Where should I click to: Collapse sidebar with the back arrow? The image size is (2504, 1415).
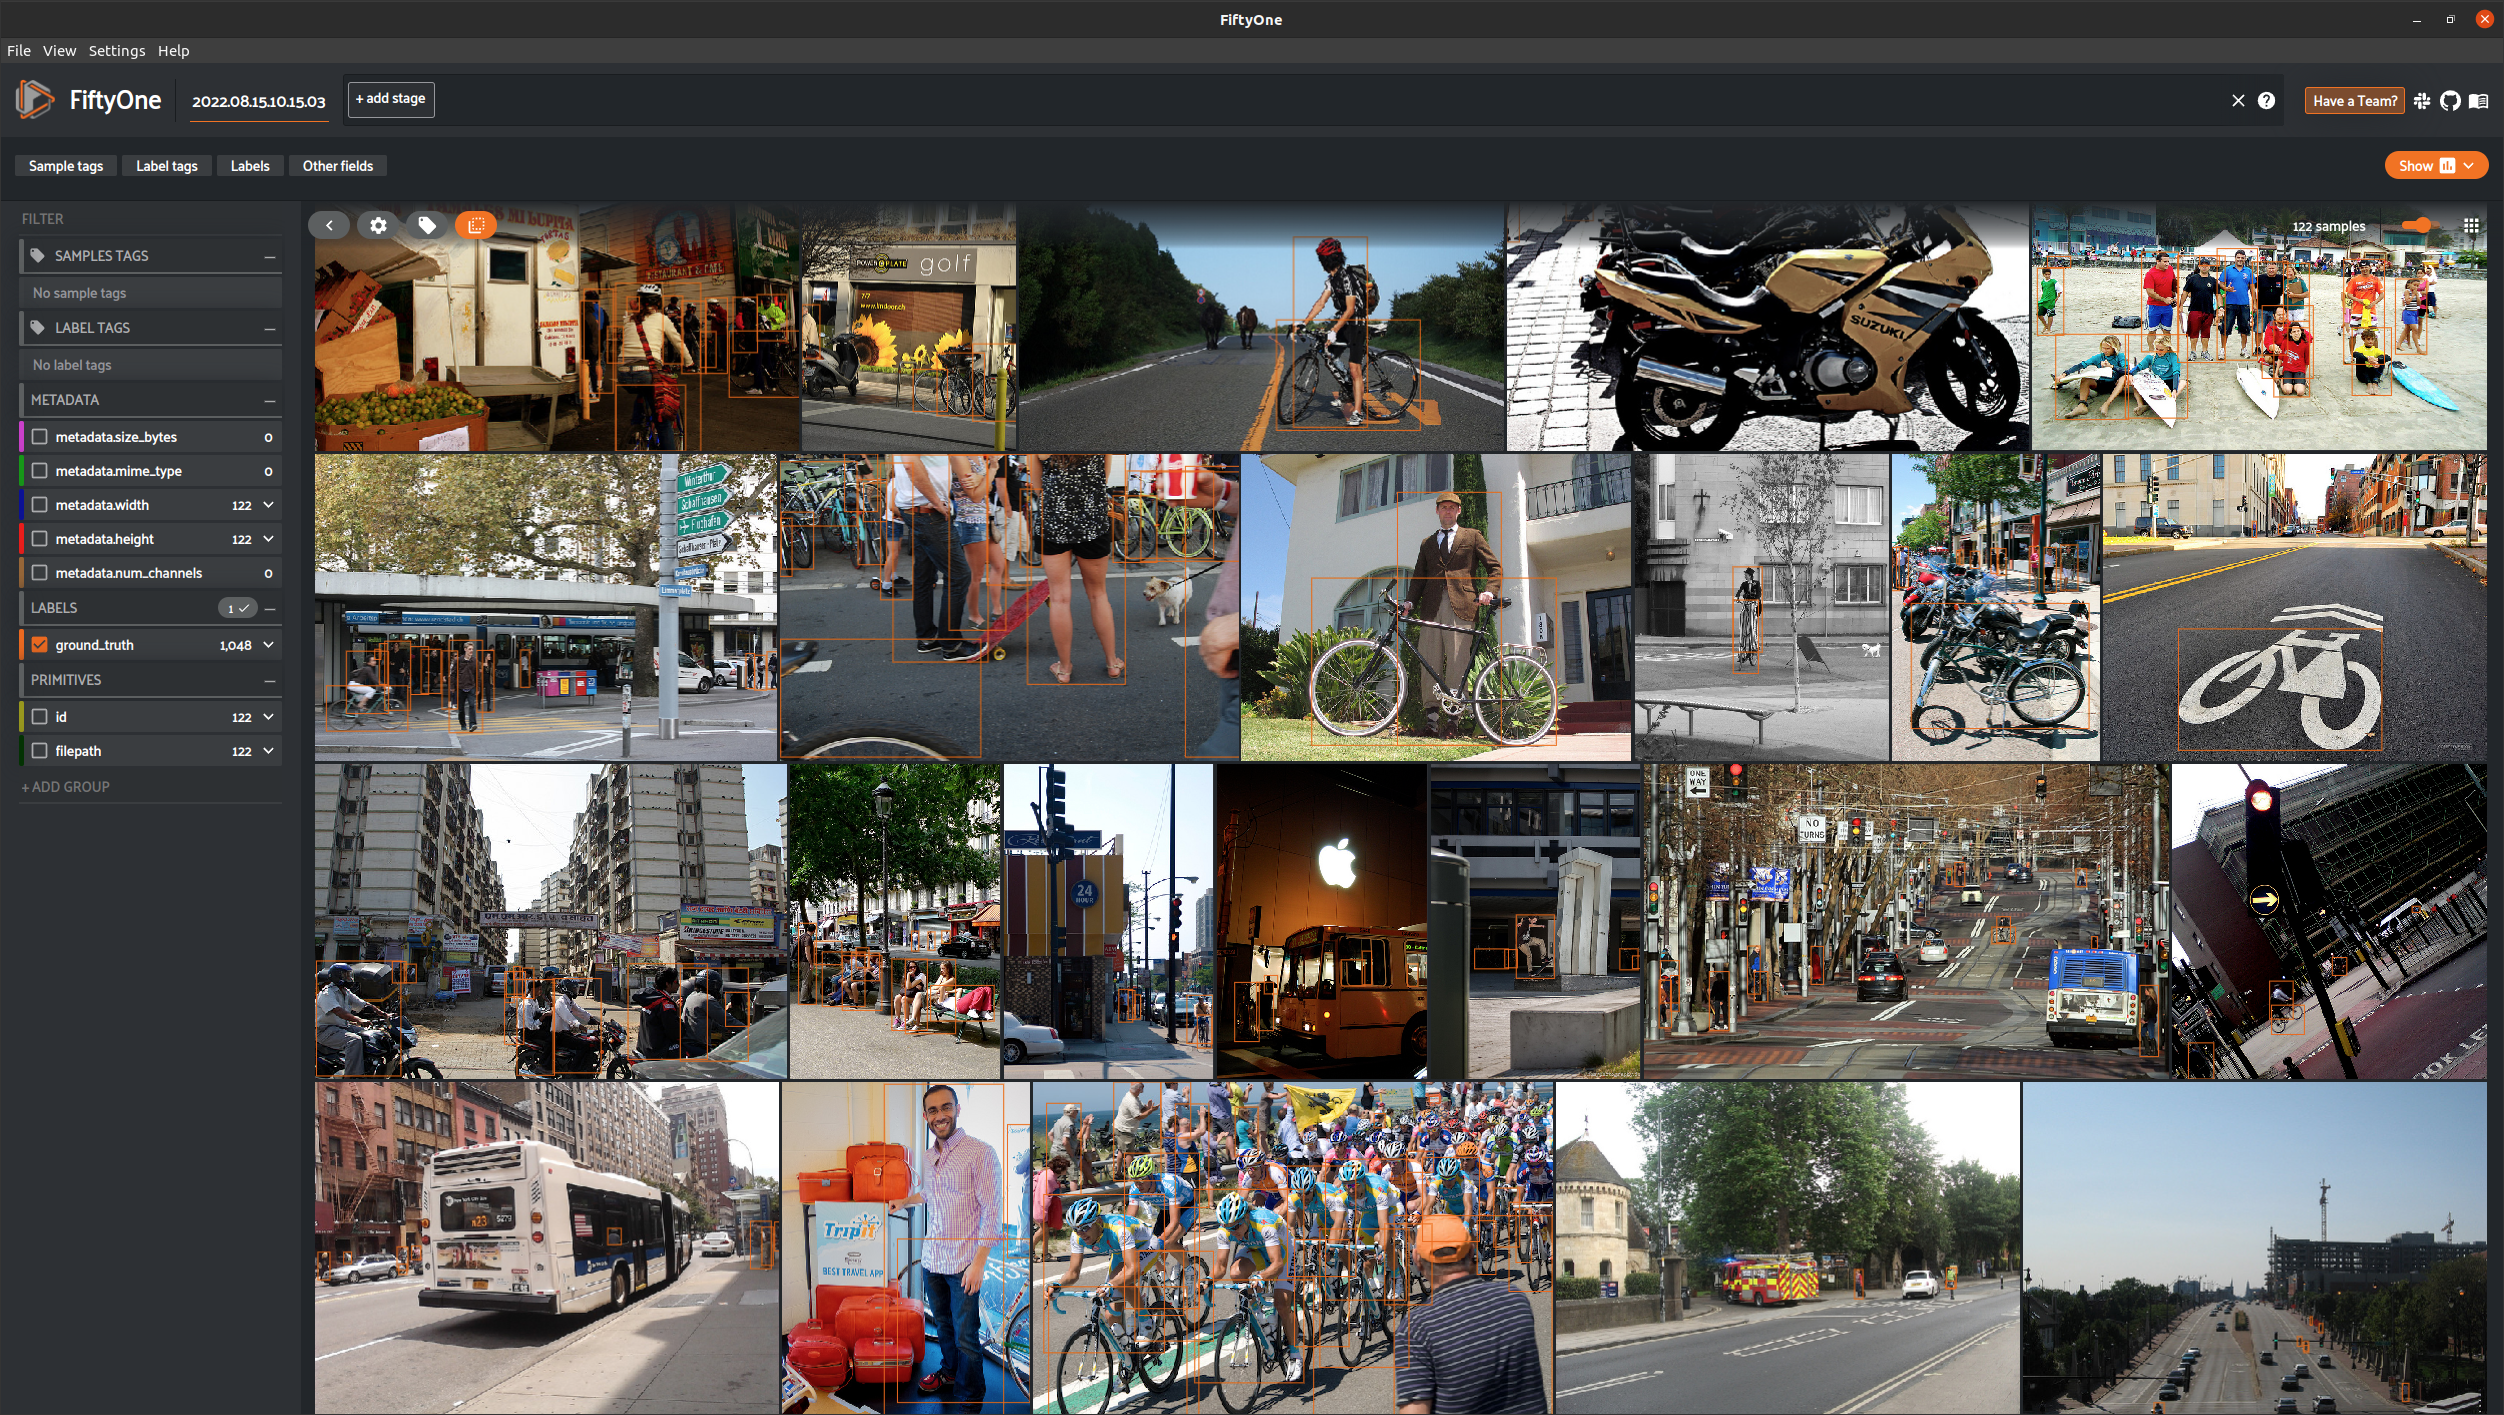coord(328,225)
